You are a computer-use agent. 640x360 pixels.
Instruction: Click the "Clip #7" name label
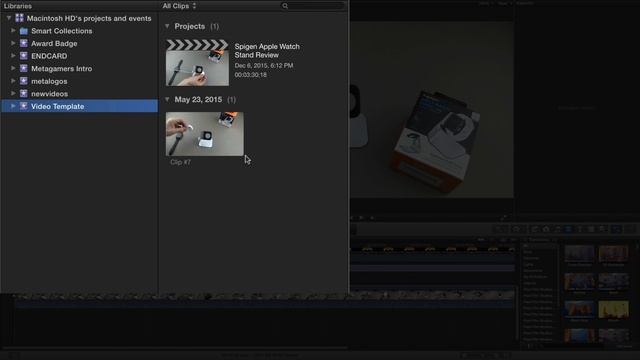coord(180,162)
